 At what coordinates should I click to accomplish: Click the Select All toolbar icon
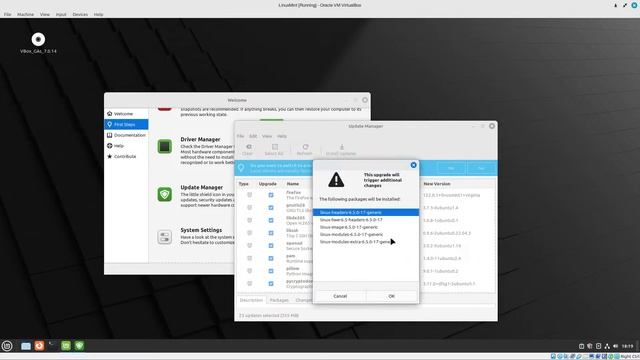[274, 149]
